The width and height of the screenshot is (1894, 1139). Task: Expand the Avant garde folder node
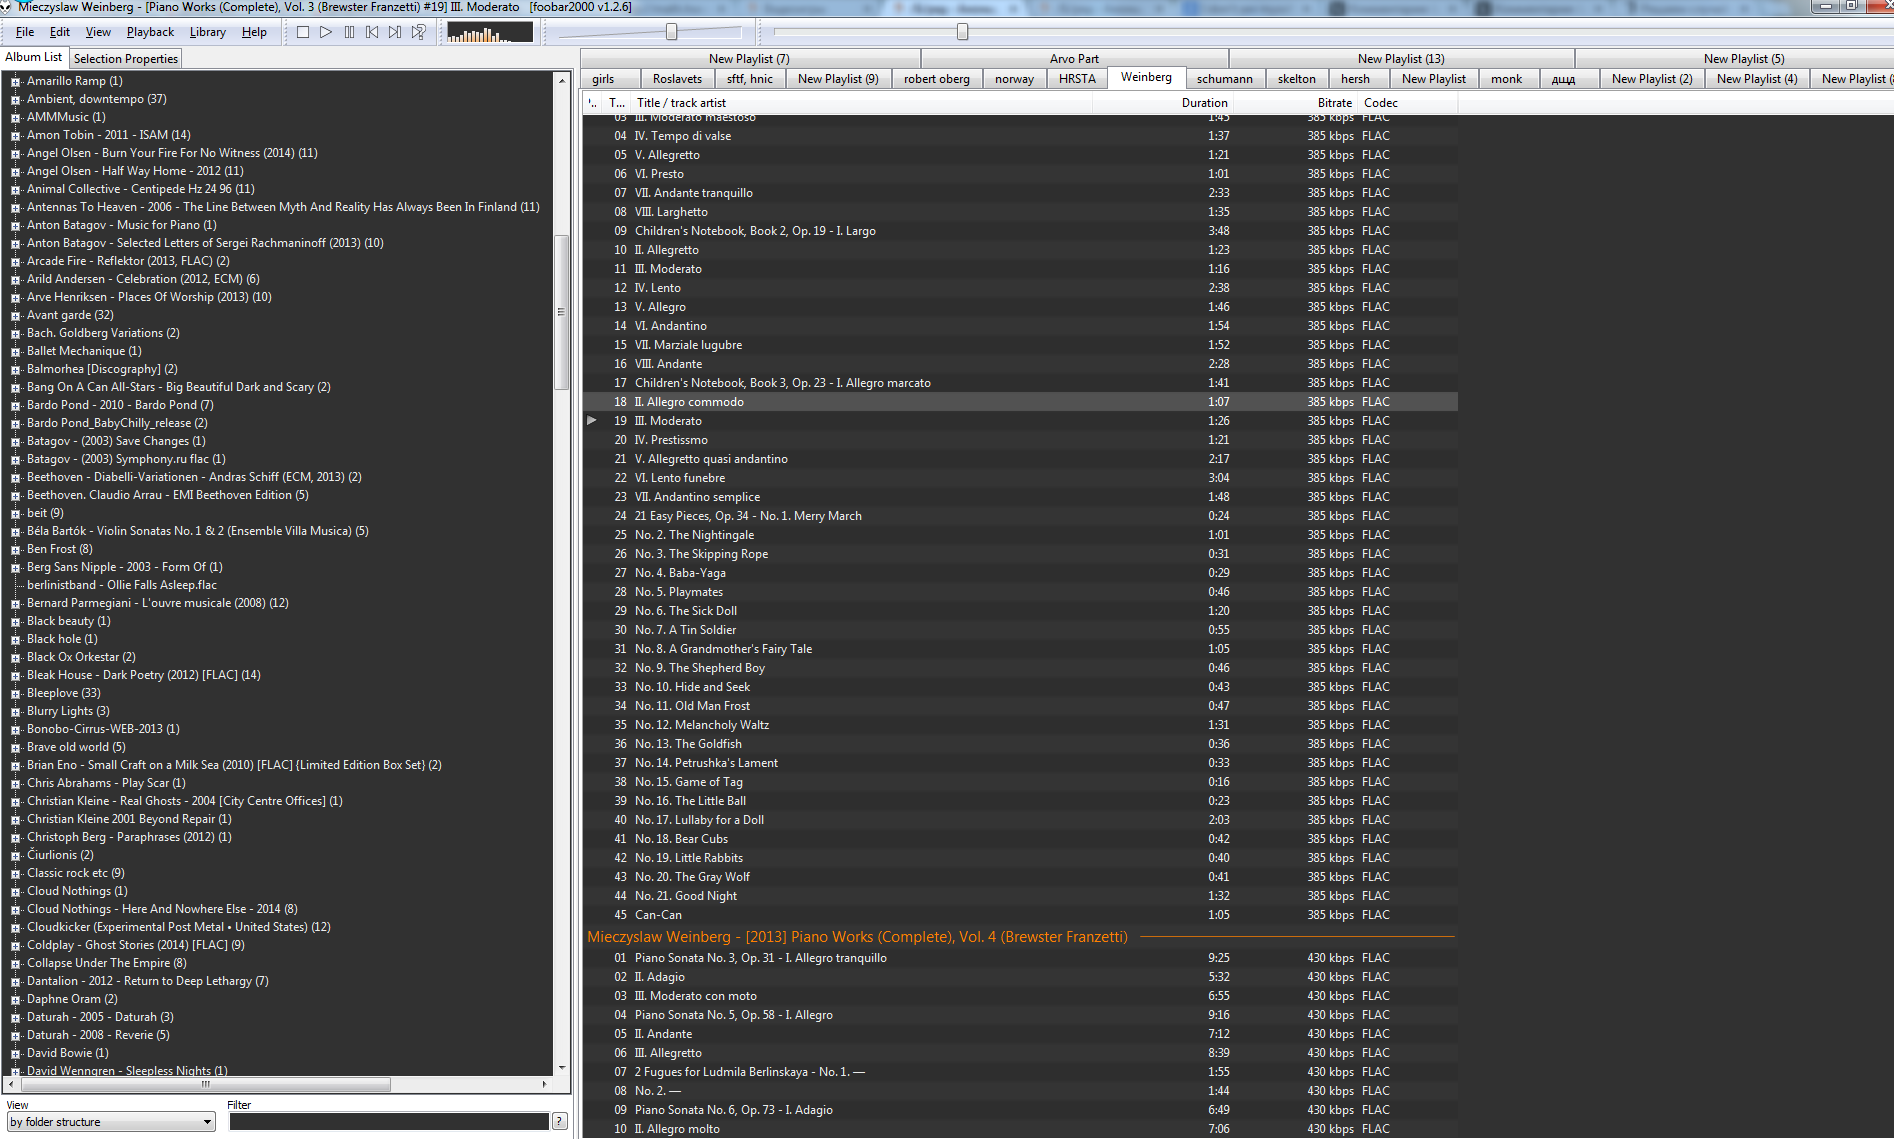15,316
